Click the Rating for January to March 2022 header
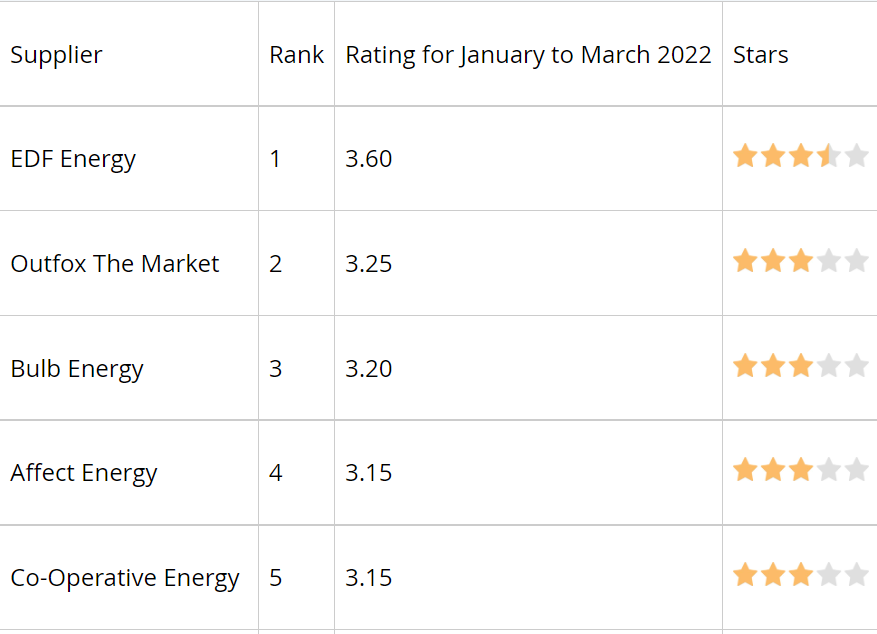877x634 pixels. tap(528, 55)
